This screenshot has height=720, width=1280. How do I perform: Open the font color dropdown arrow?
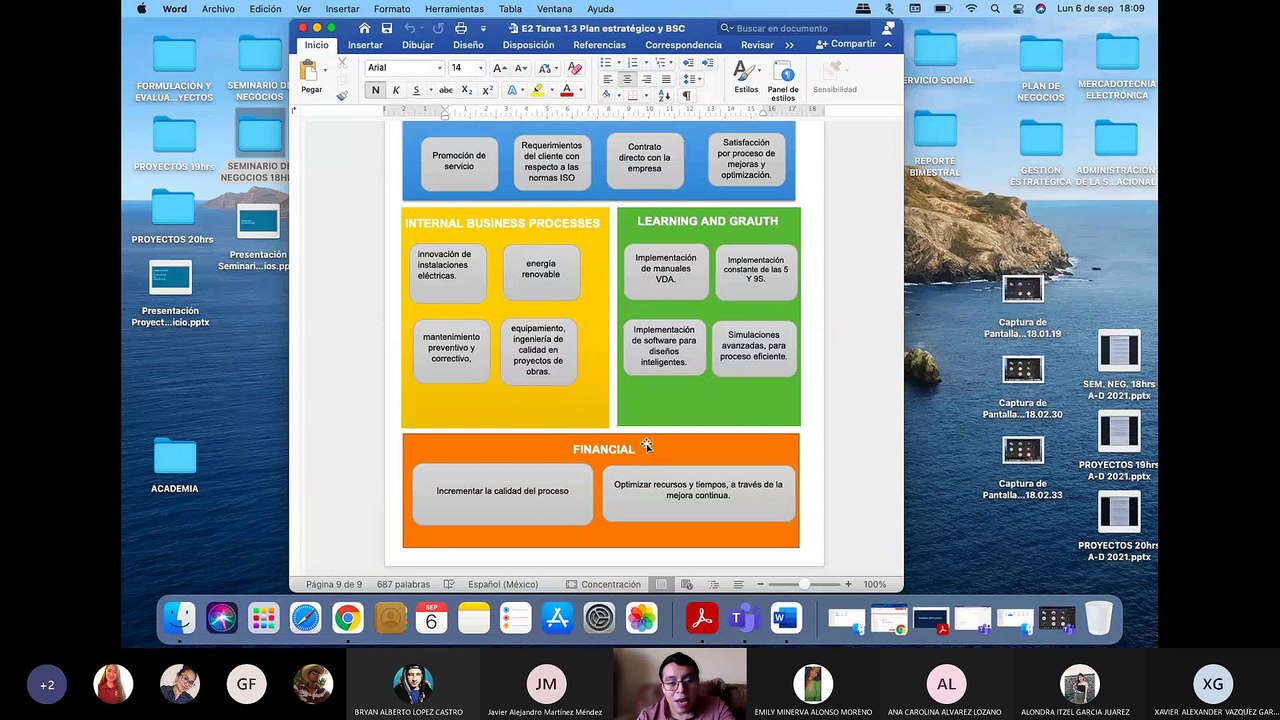click(x=580, y=90)
